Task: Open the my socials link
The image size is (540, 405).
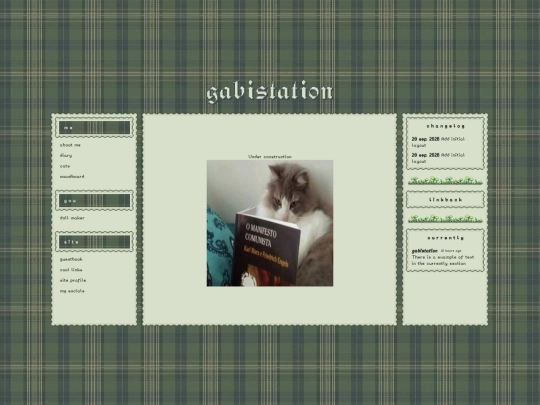Action: (x=72, y=291)
